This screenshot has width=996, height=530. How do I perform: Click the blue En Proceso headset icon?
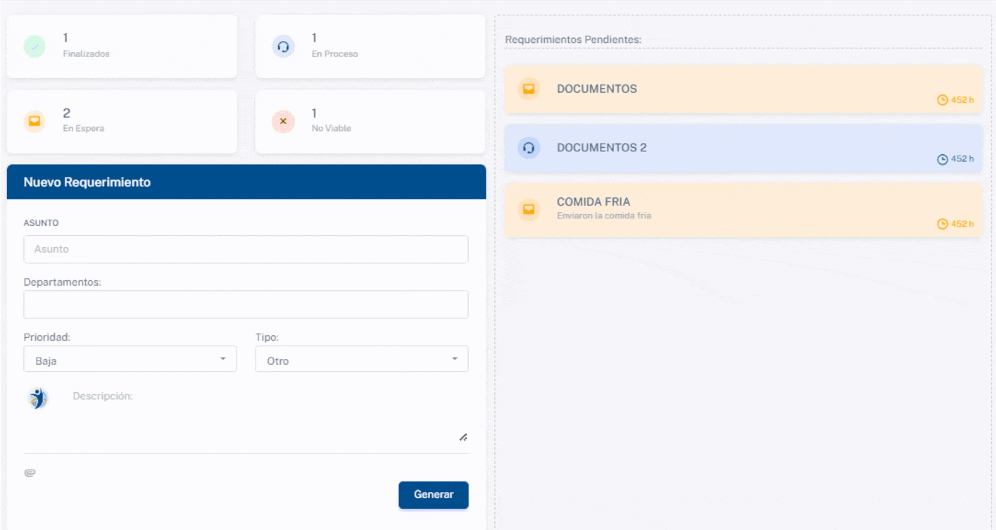(x=283, y=46)
